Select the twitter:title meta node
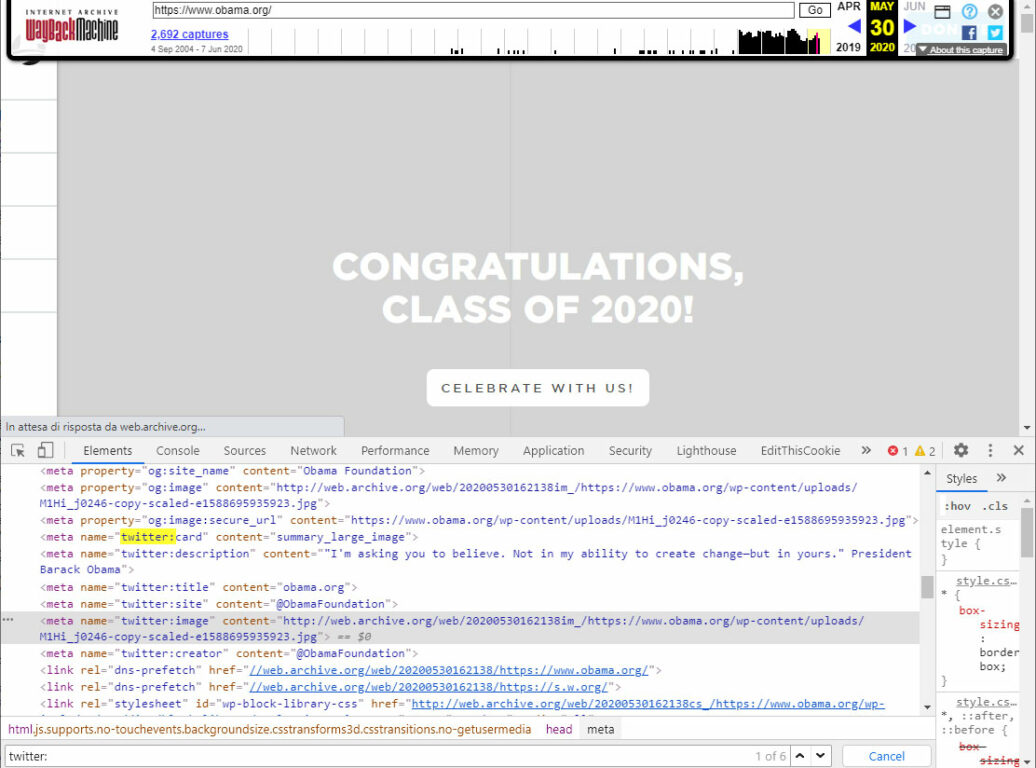This screenshot has width=1036, height=768. [199, 587]
